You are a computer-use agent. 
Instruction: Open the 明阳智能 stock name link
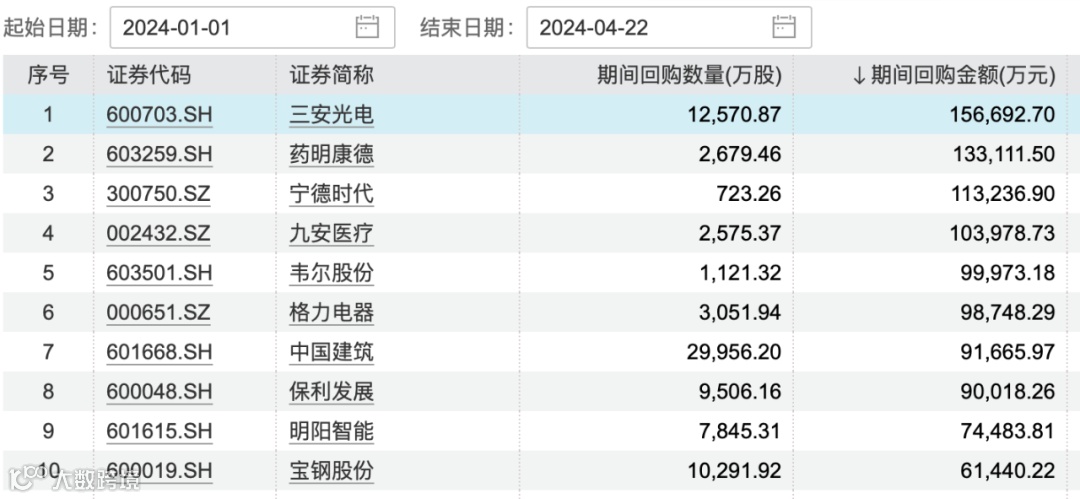(331, 431)
